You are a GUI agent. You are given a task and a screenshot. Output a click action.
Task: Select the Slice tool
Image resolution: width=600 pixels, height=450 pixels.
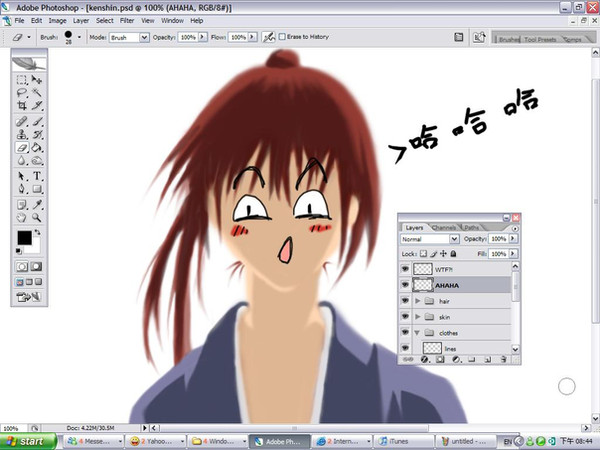point(37,105)
